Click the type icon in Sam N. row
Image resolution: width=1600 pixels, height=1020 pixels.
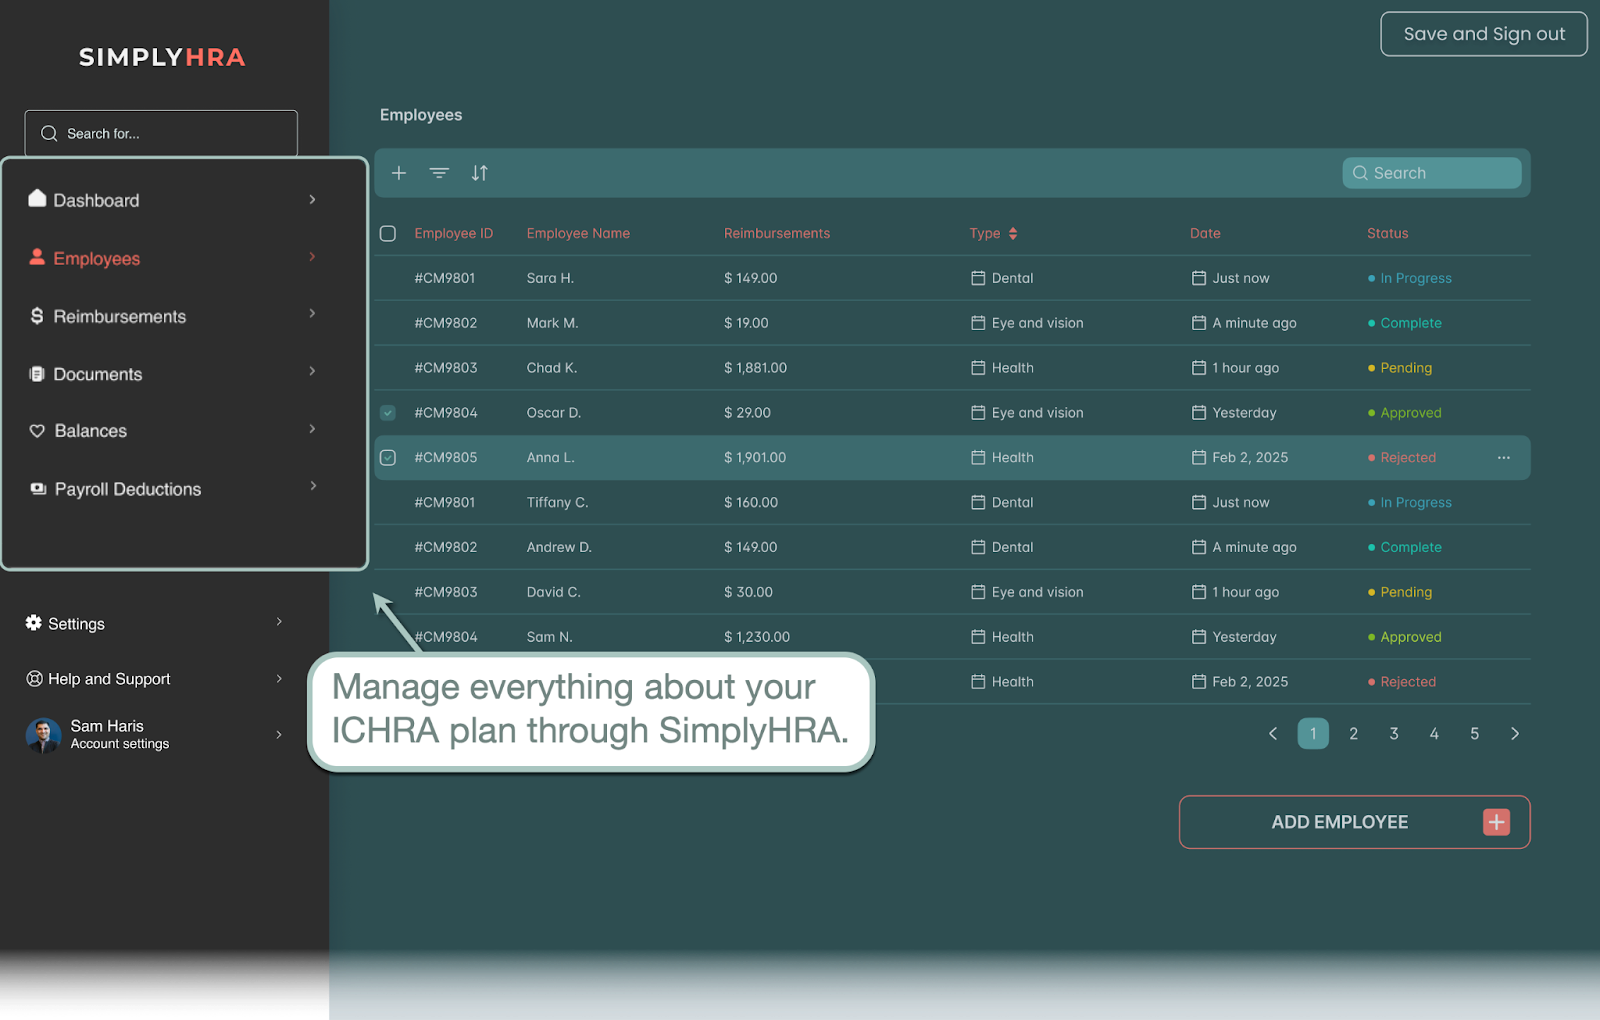(978, 637)
